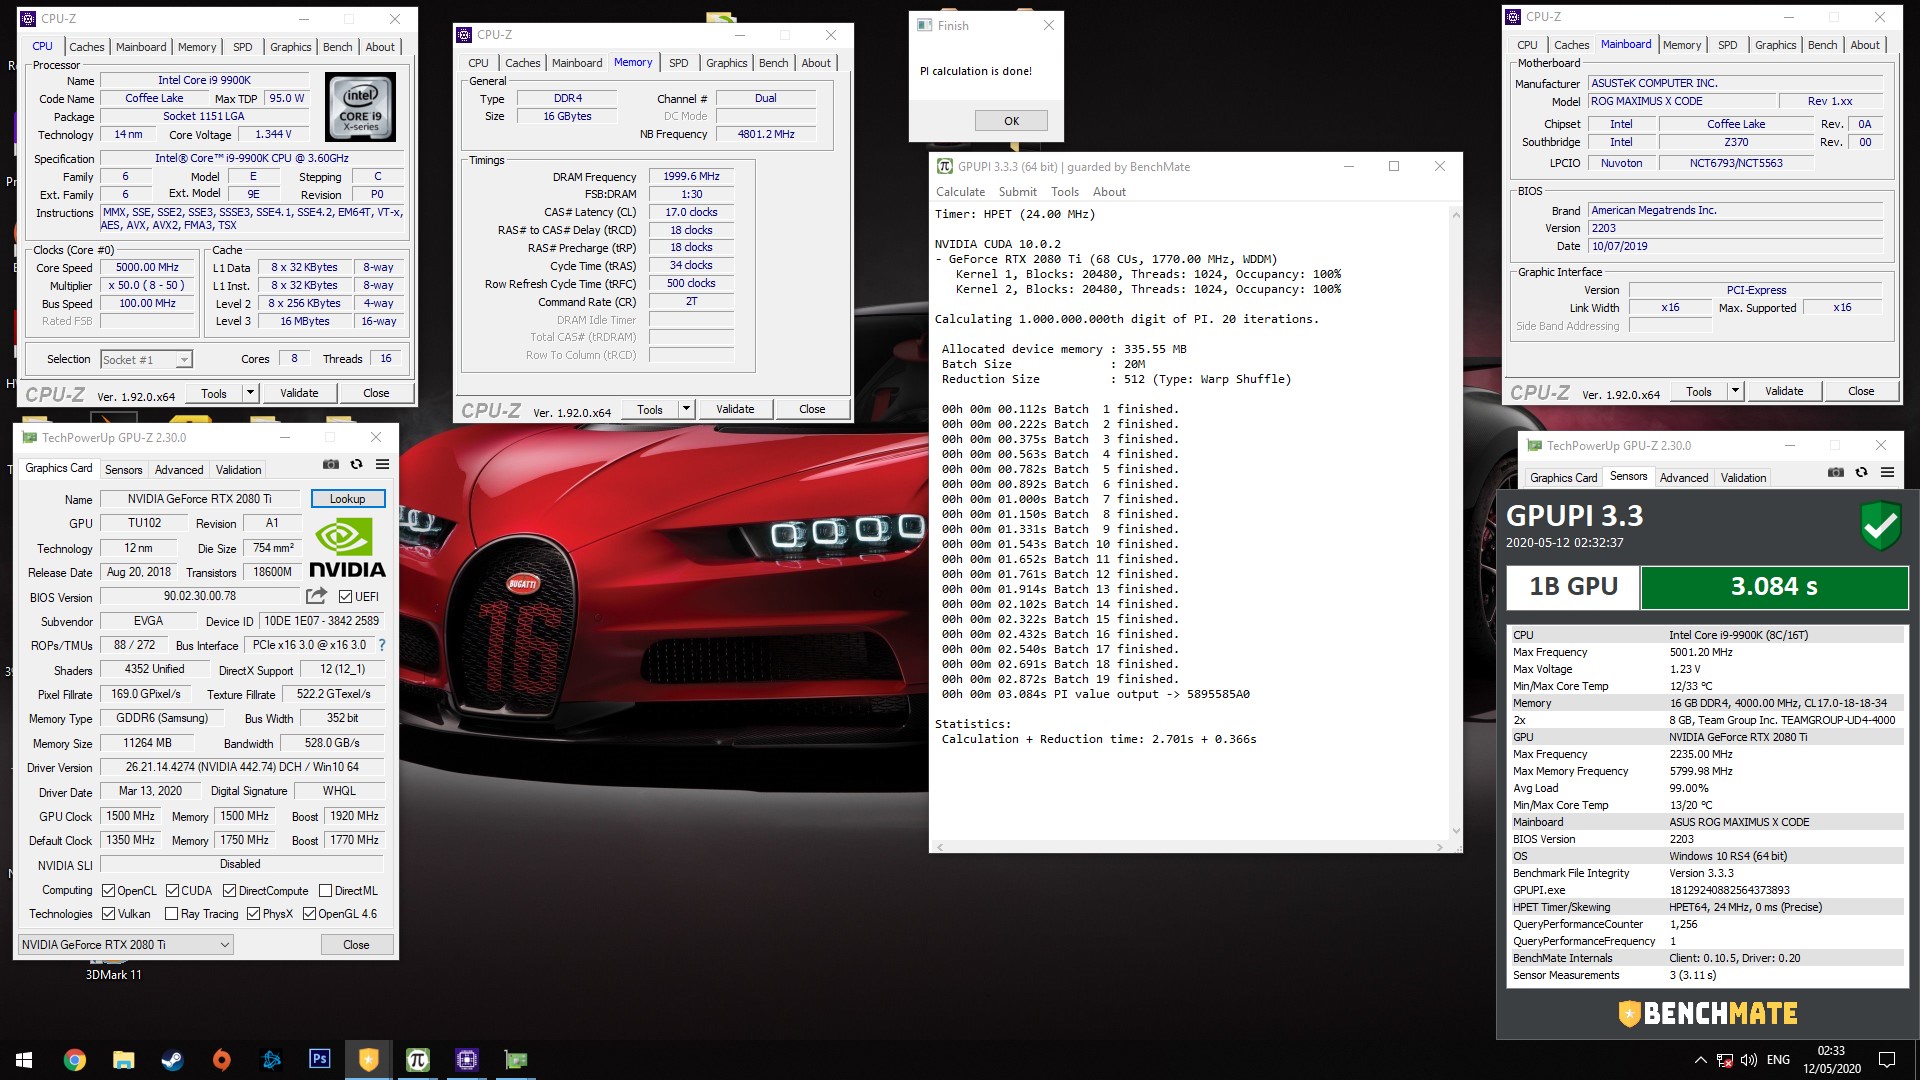1920x1080 pixels.
Task: Click the Intel Core i9 logo in CPU-Z
Action: pos(361,108)
